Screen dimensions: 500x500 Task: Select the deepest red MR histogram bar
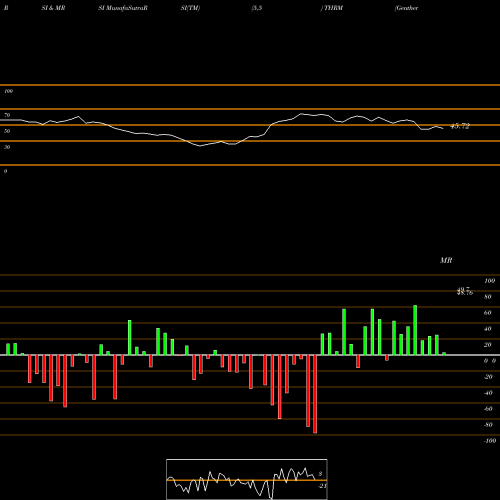pos(315,394)
